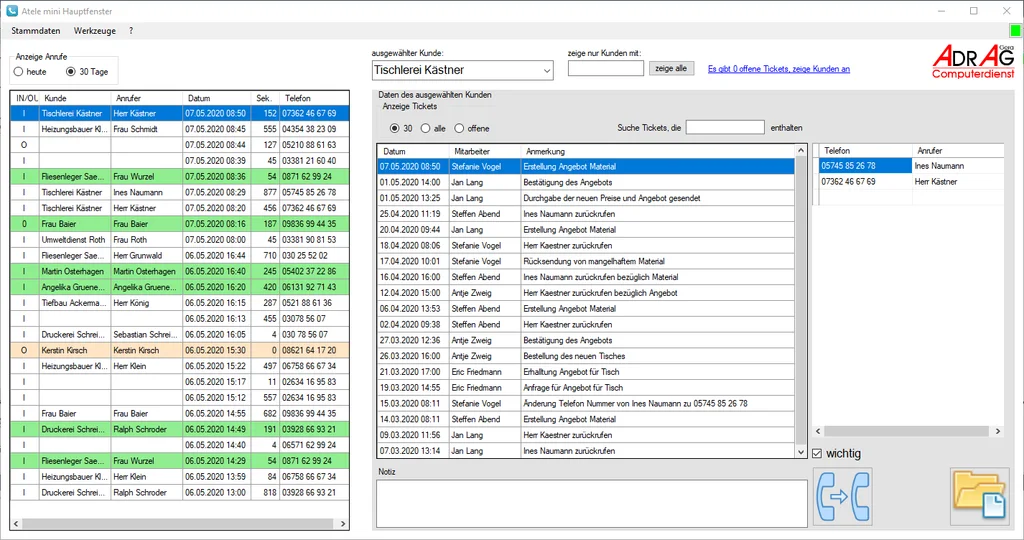Uncheck the wichtig checkbox
The image size is (1024, 540).
817,453
